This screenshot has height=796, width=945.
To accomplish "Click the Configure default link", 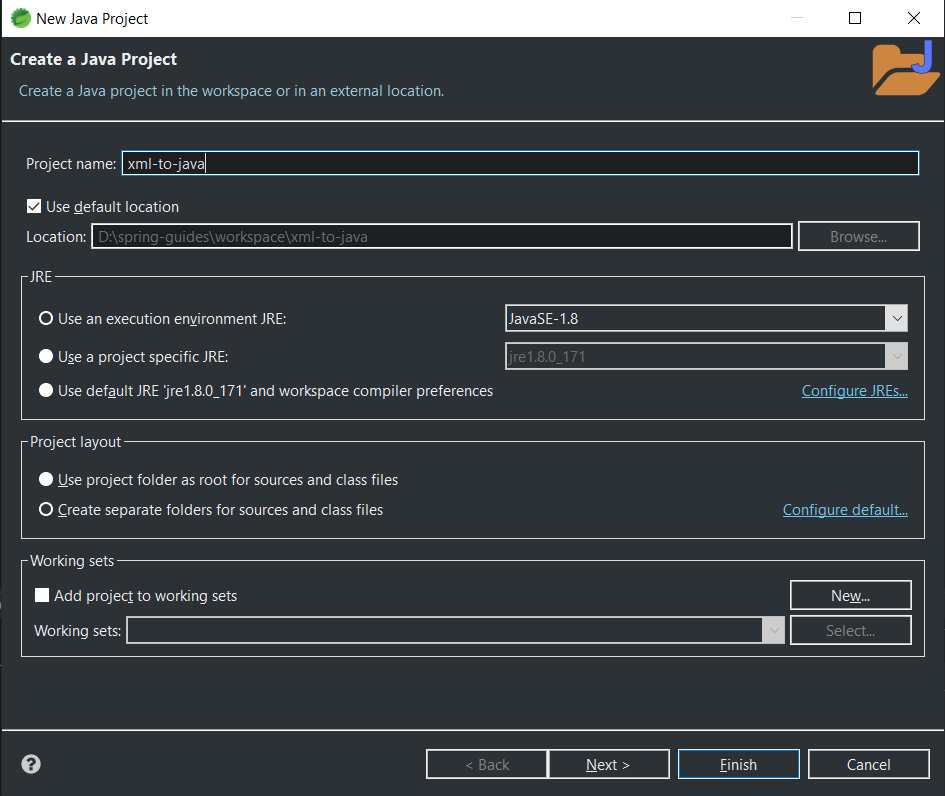I will (845, 510).
